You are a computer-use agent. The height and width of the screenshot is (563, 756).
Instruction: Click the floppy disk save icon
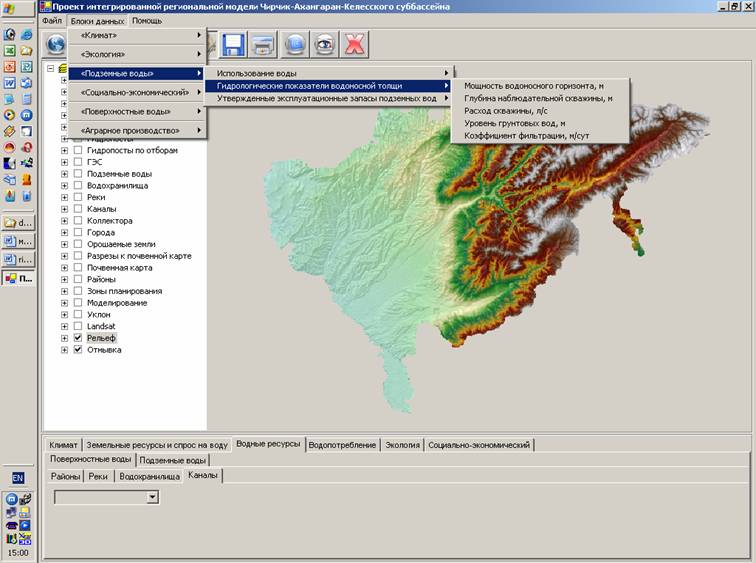pyautogui.click(x=234, y=45)
